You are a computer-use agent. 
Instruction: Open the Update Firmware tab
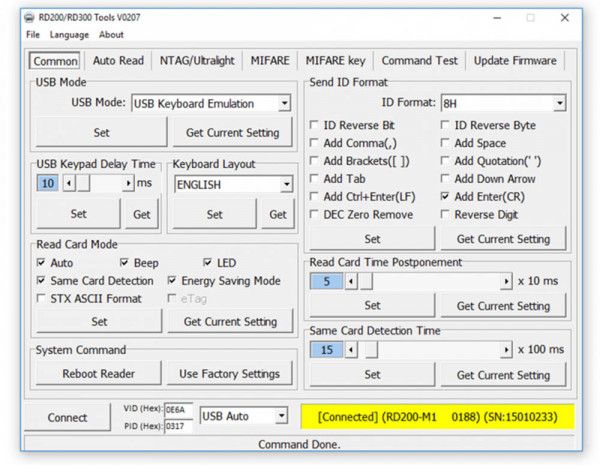click(x=515, y=60)
